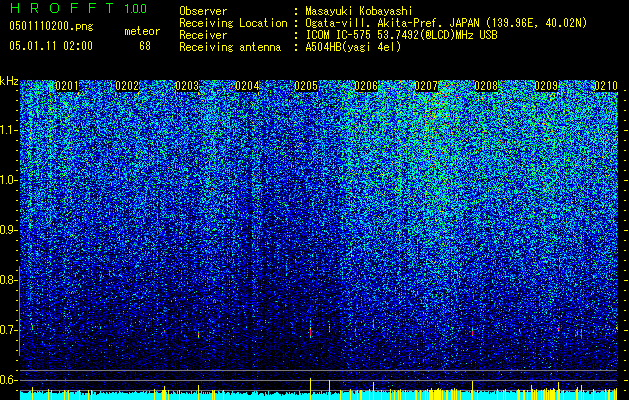This screenshot has height=400, width=629.
Task: Click the meteor count value 68
Action: coord(145,46)
